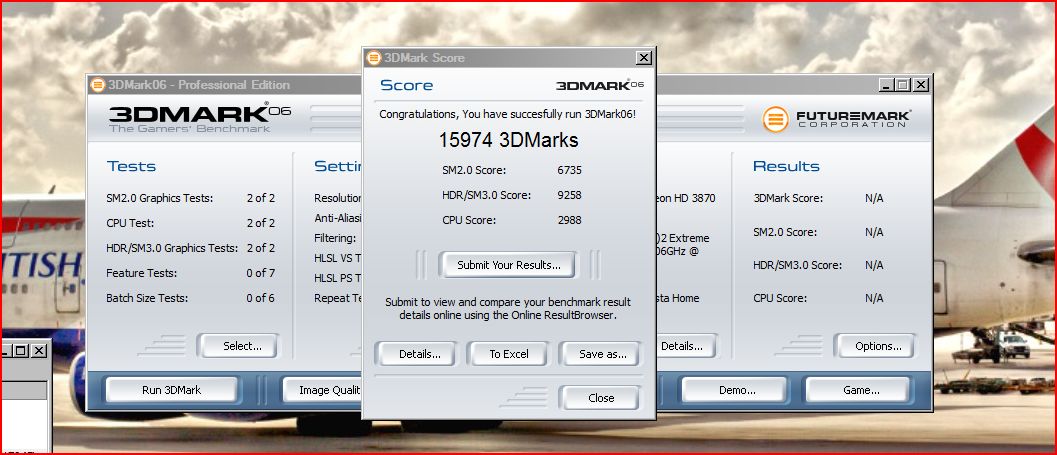Click the Results section heading
This screenshot has width=1057, height=455.
[786, 166]
